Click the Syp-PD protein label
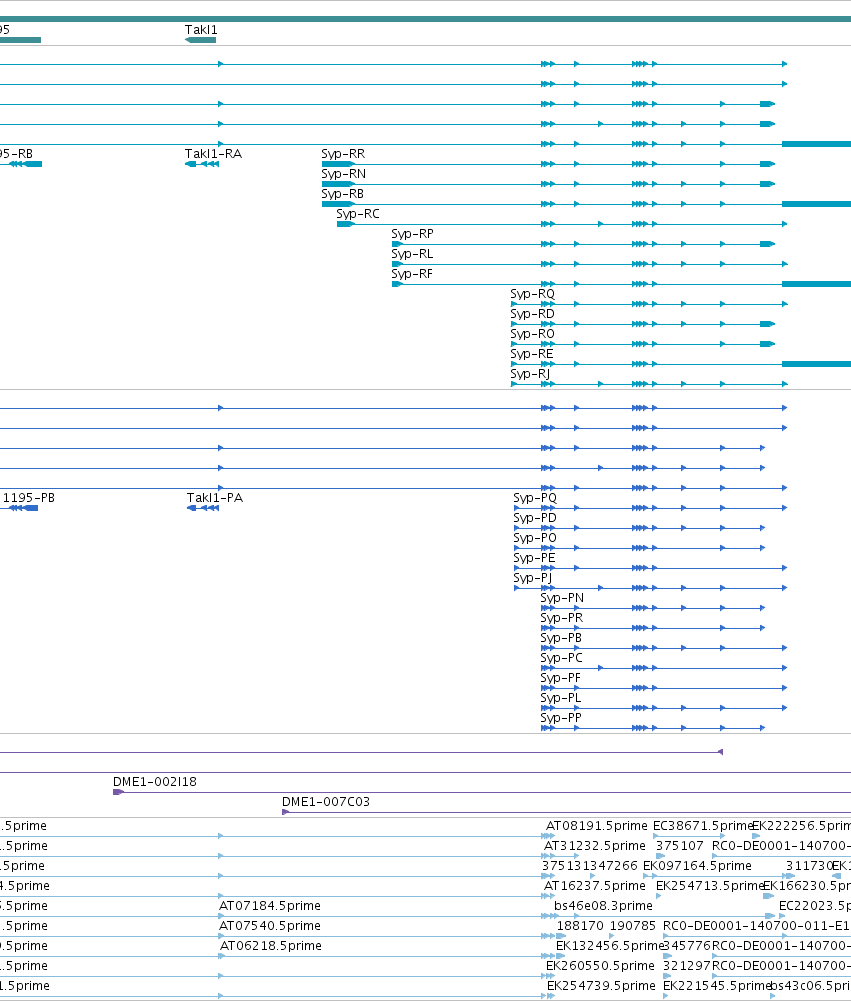 coord(535,518)
